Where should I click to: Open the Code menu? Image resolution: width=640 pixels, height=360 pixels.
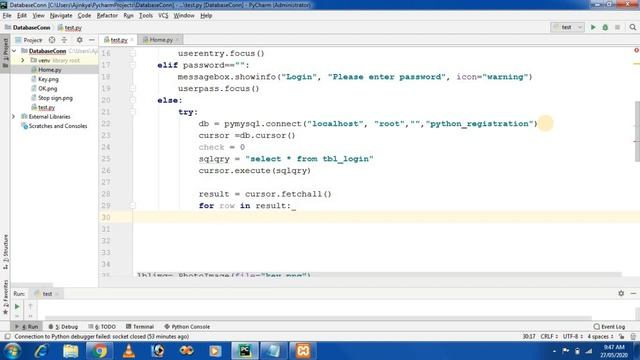[84, 16]
